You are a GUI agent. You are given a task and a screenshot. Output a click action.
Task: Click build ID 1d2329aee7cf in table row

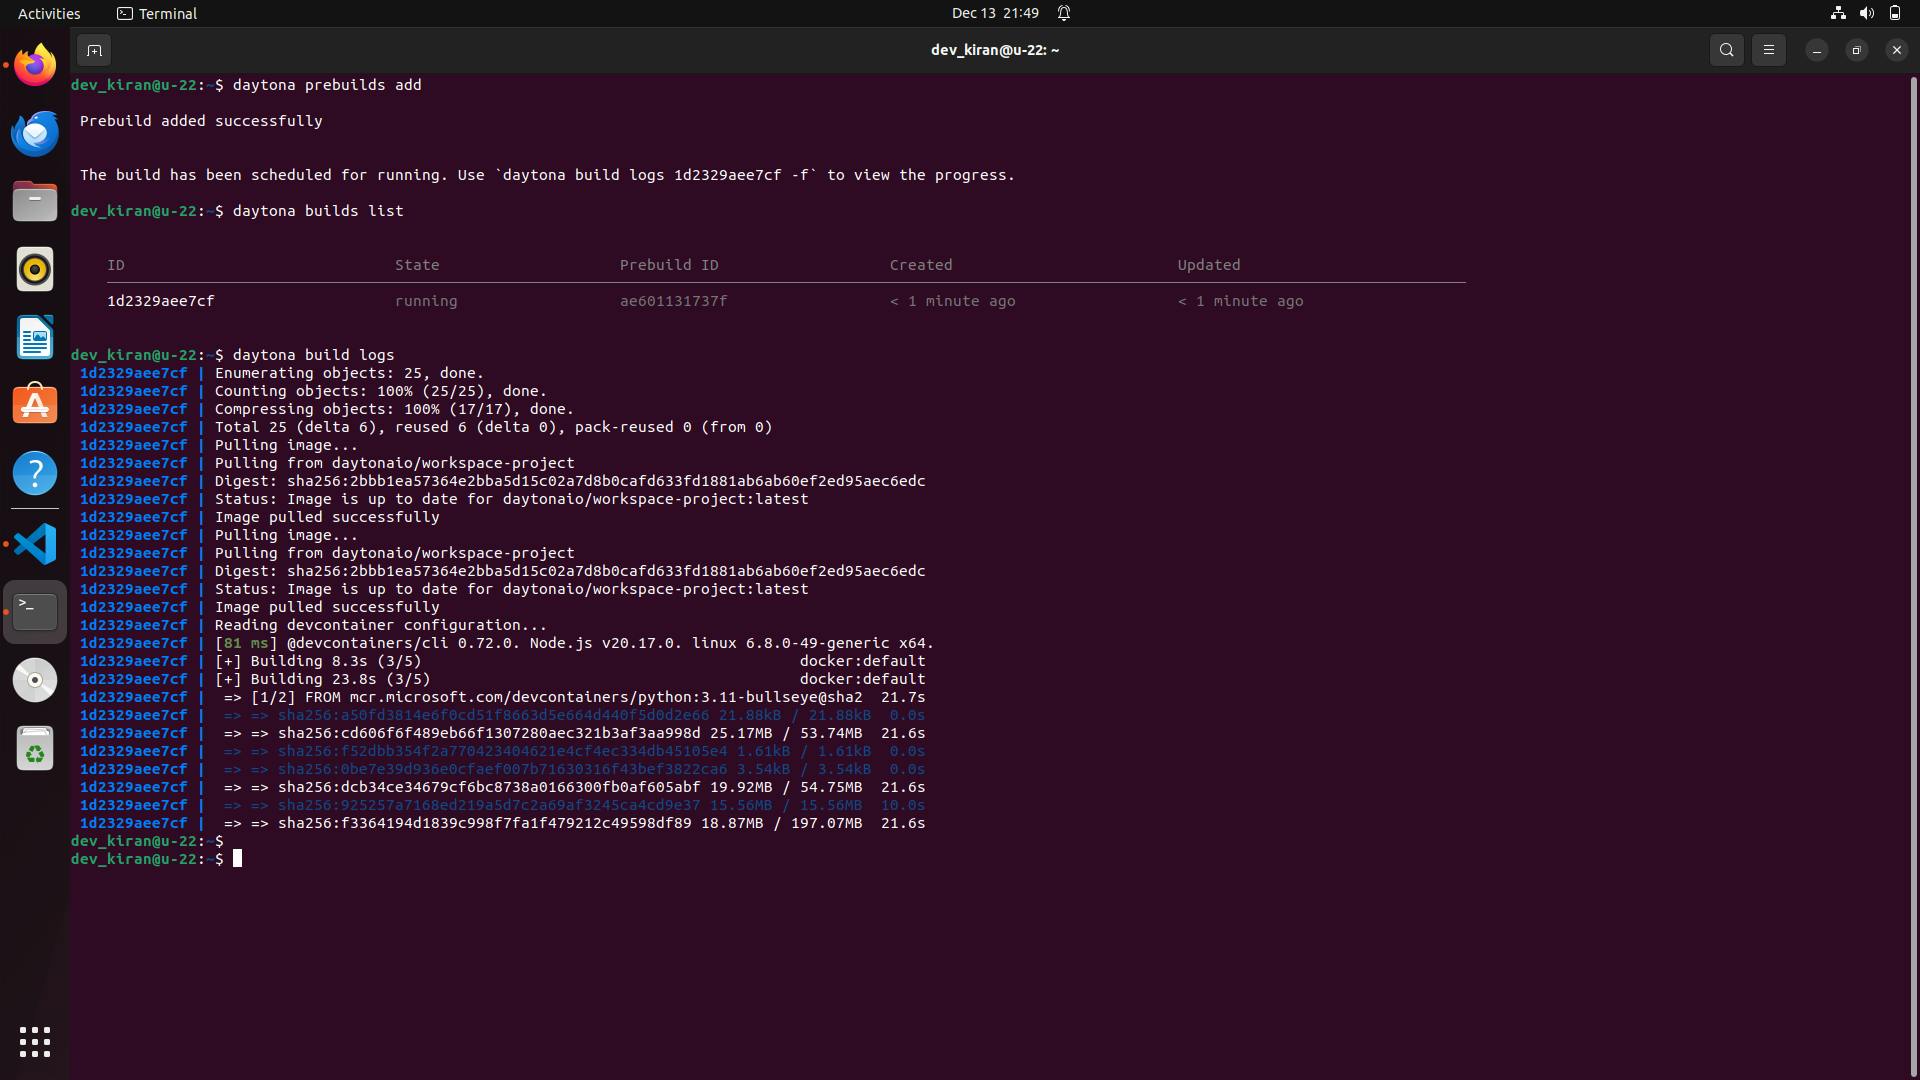coord(160,301)
